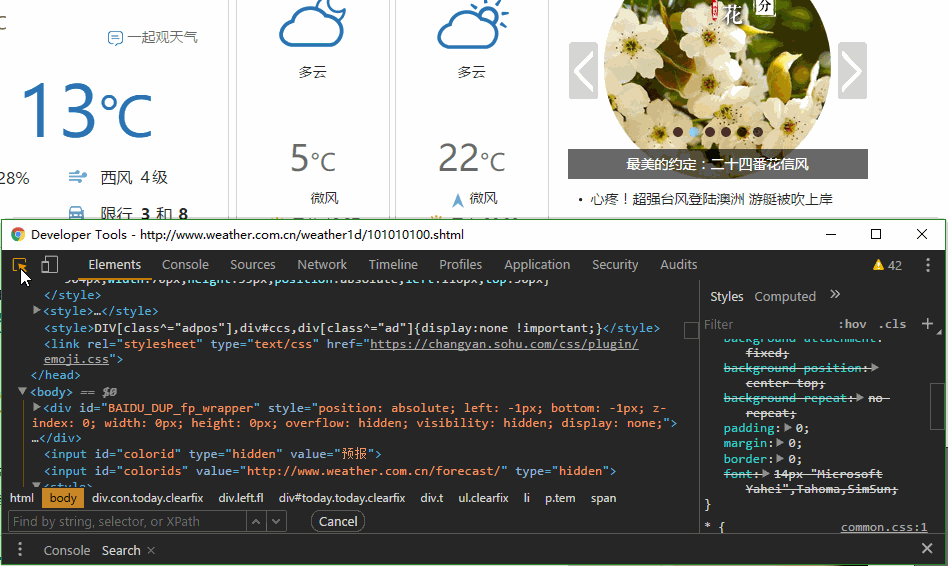Go to next search result arrow
Viewport: 948px width, 566px height.
tap(276, 521)
